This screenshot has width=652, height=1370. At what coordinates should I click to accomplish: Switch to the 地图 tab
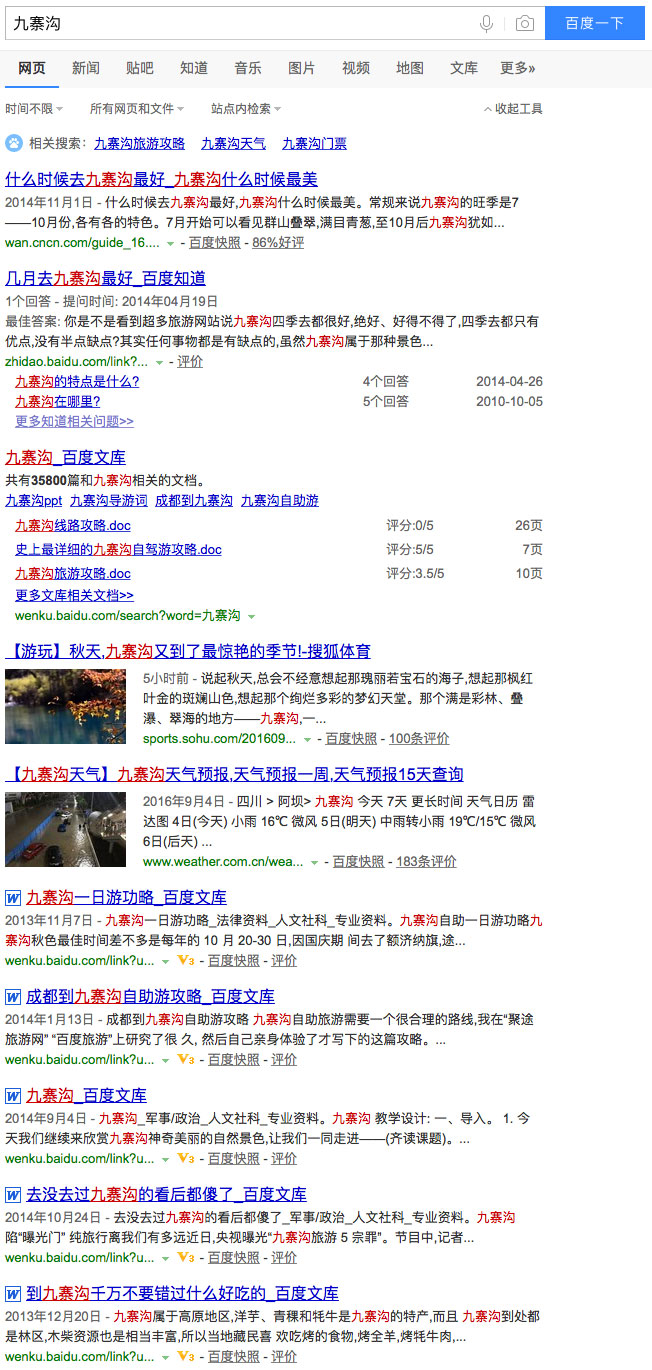tap(410, 68)
